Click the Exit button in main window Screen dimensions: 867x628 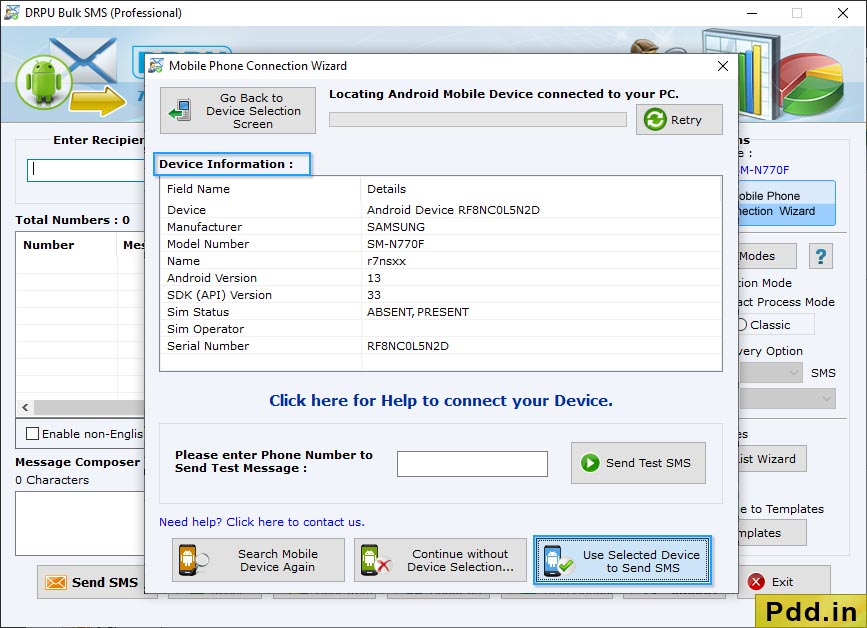tap(784, 582)
